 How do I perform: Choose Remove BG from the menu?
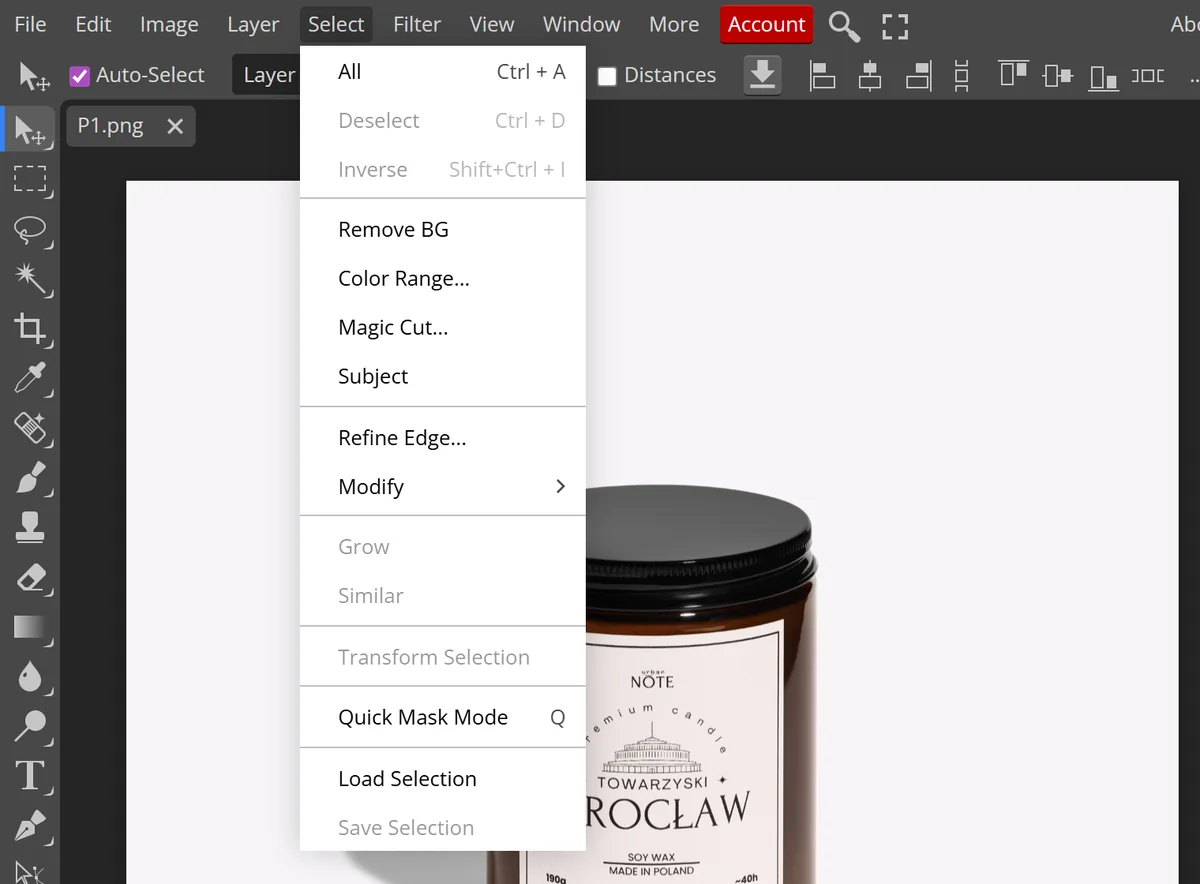point(442,230)
